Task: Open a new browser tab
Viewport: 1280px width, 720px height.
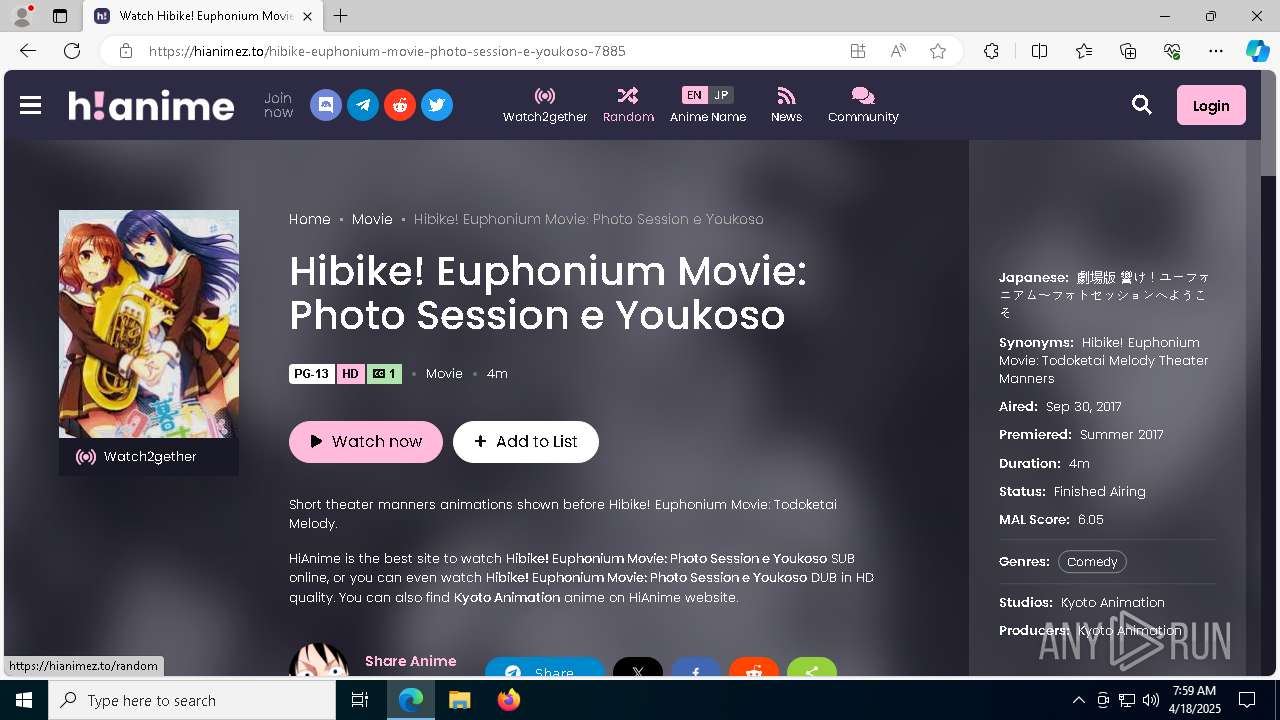Action: click(x=341, y=16)
